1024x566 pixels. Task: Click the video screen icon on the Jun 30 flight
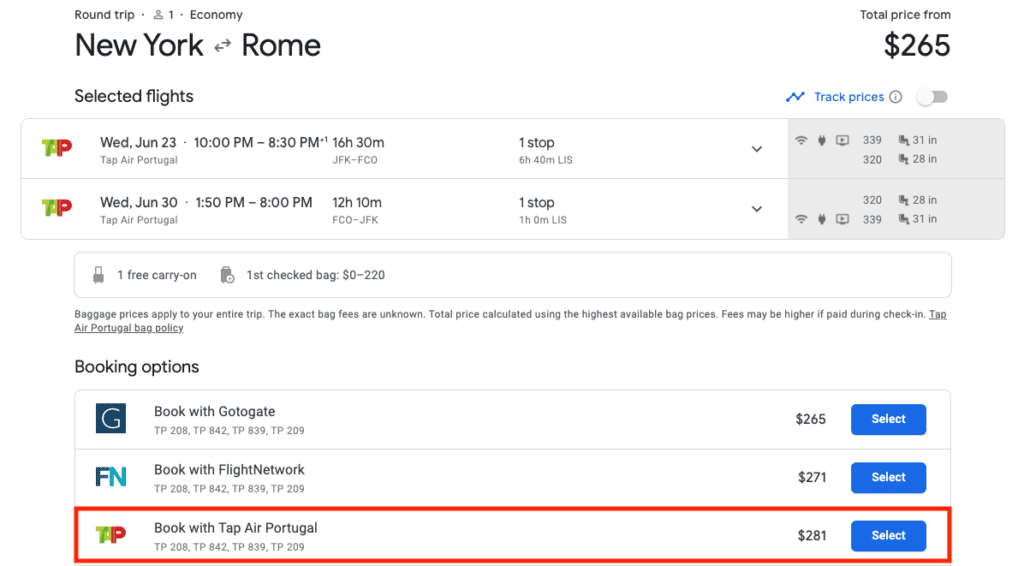click(842, 219)
